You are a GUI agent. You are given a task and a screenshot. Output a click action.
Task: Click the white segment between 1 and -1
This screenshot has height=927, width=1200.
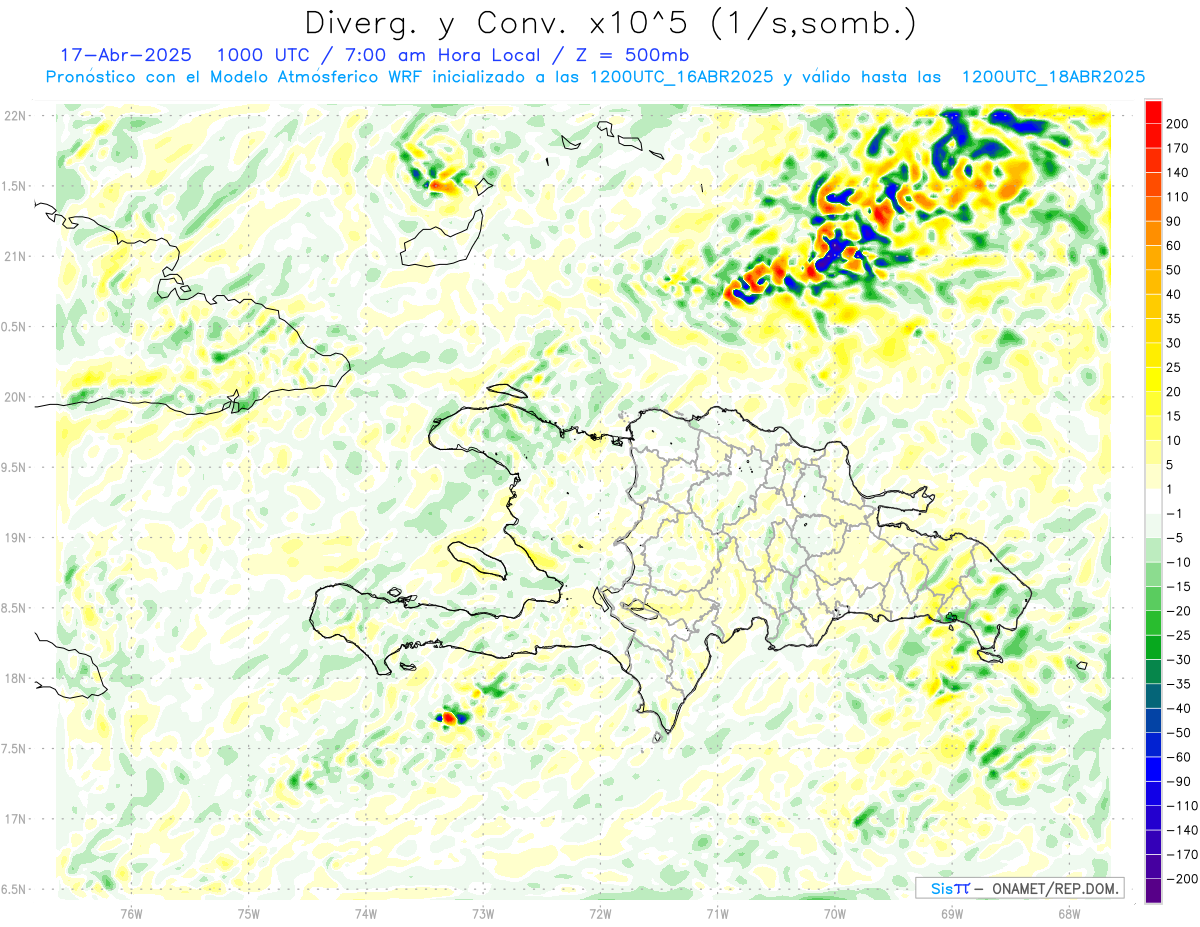tap(1153, 502)
